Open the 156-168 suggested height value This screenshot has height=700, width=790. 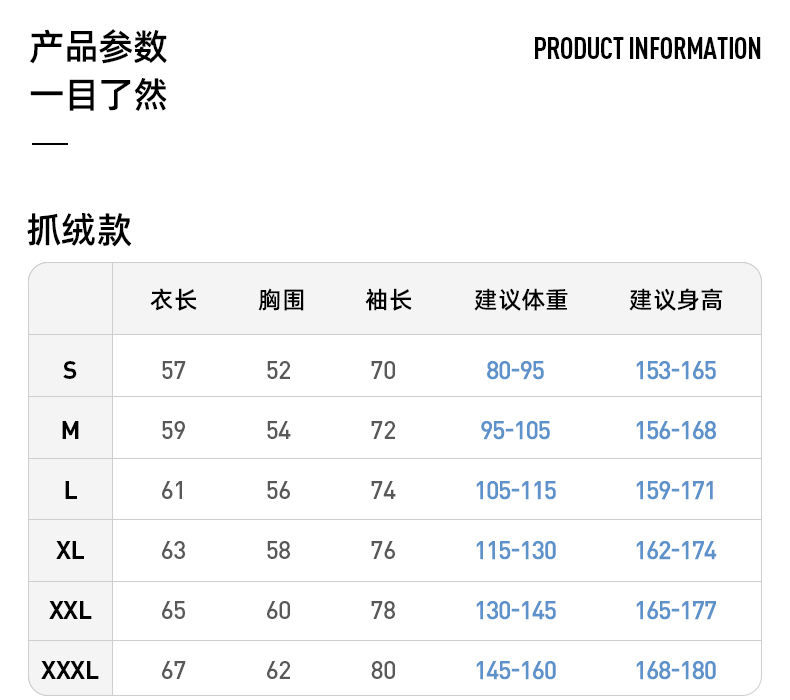click(676, 431)
